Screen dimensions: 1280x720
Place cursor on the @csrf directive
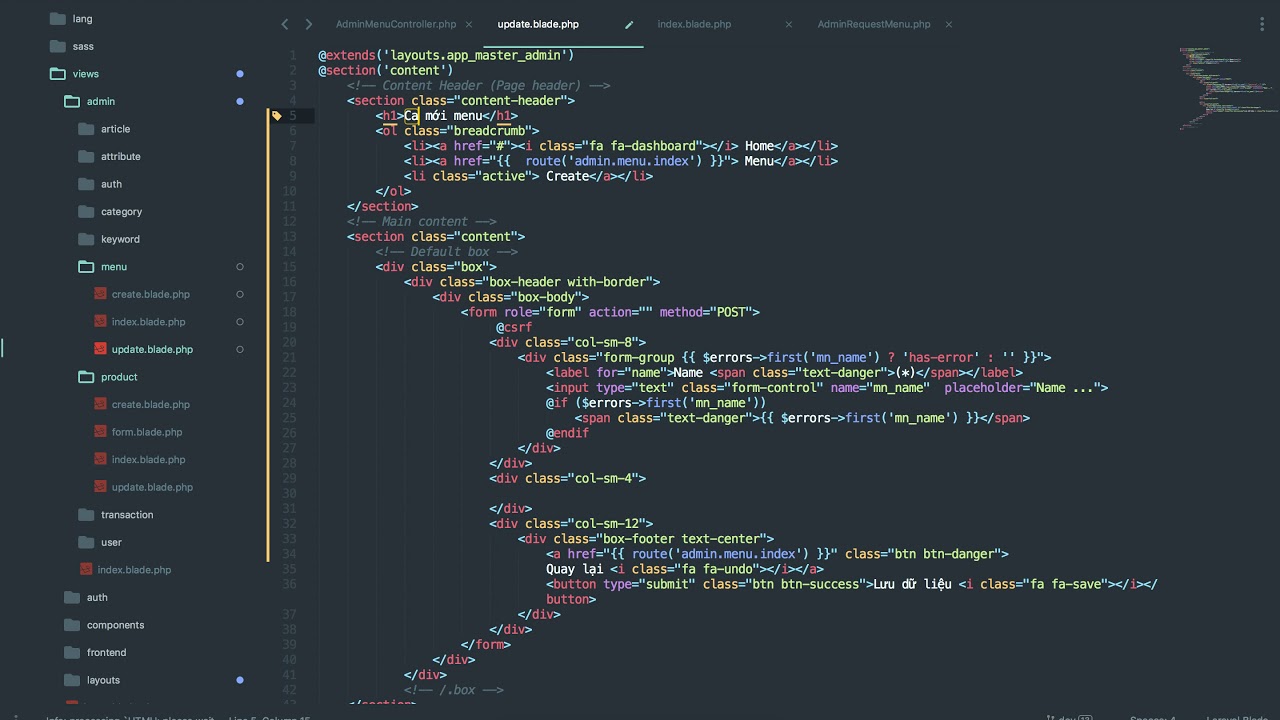[514, 327]
